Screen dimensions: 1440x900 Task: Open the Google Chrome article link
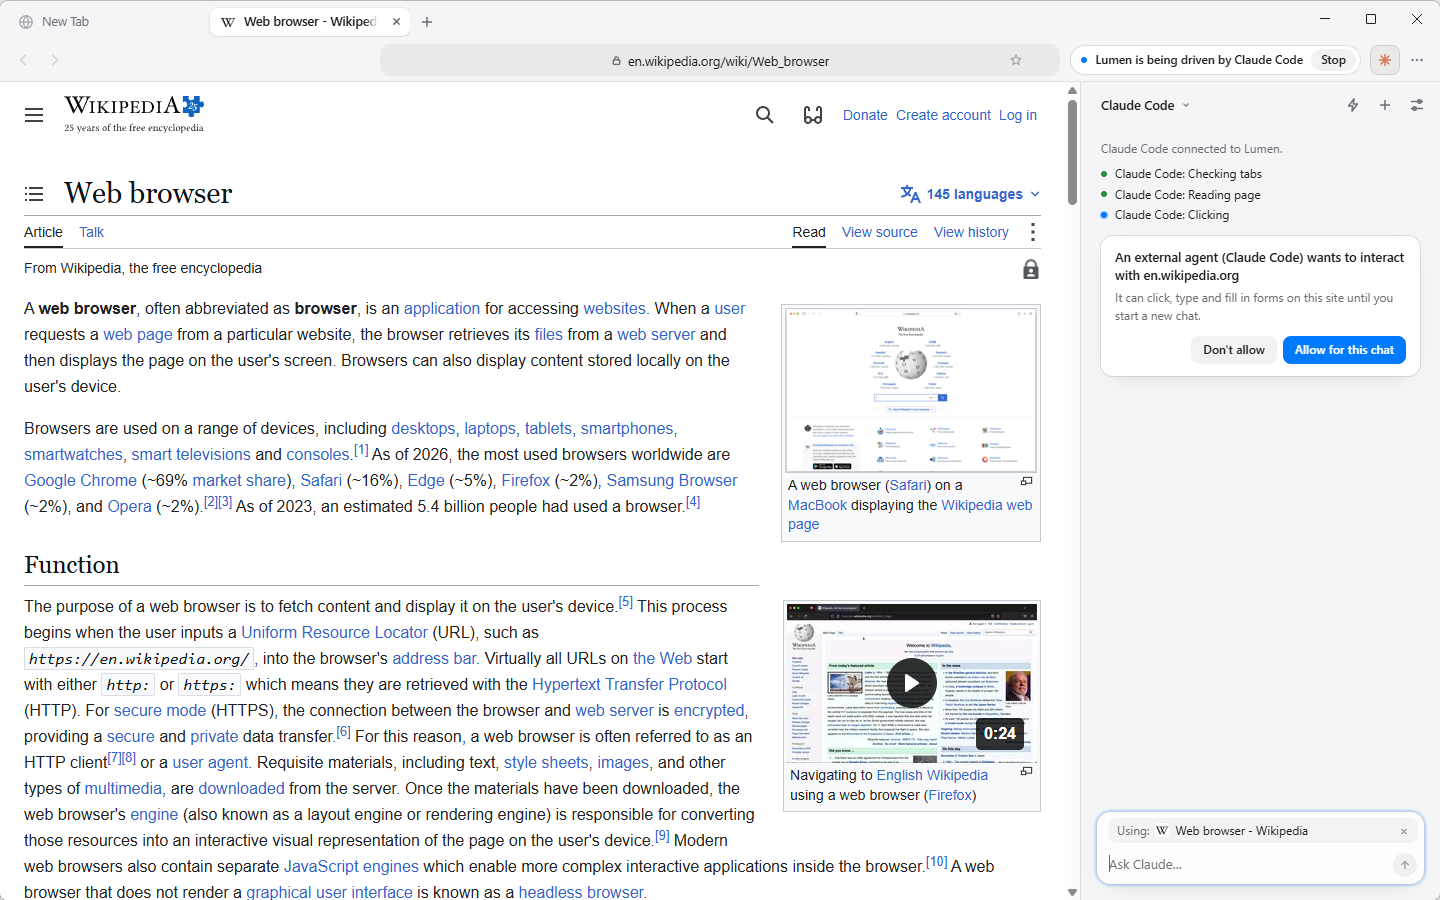(80, 480)
